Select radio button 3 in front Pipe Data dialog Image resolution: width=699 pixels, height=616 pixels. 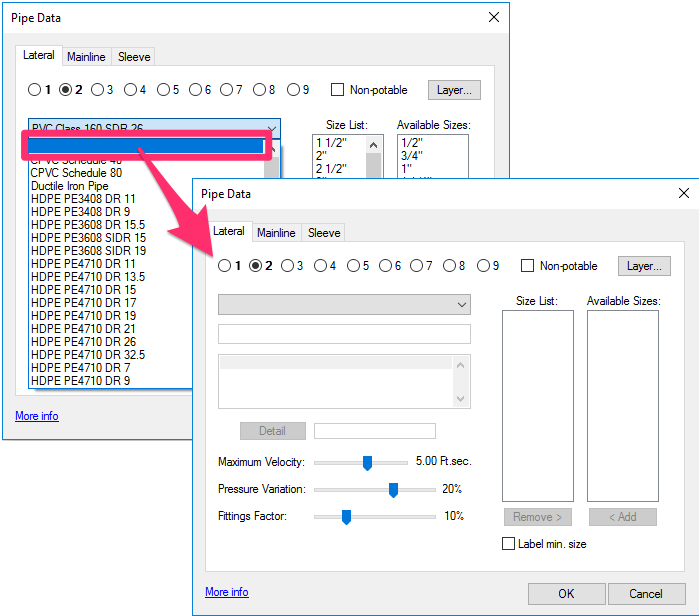tap(288, 266)
